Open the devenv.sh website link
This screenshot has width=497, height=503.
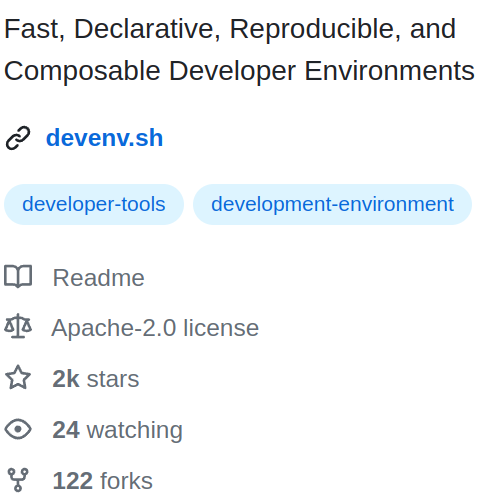tap(104, 138)
